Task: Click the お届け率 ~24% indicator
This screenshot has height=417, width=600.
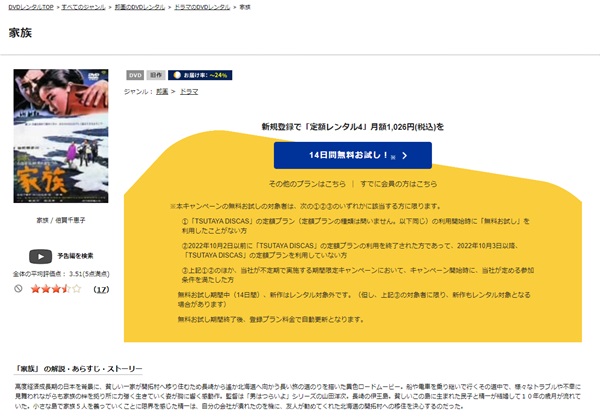Action: click(x=200, y=75)
